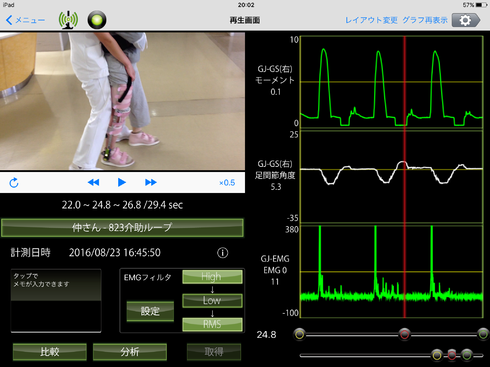Tap the disabled 取得 button
Image resolution: width=490 pixels, height=367 pixels.
click(214, 352)
